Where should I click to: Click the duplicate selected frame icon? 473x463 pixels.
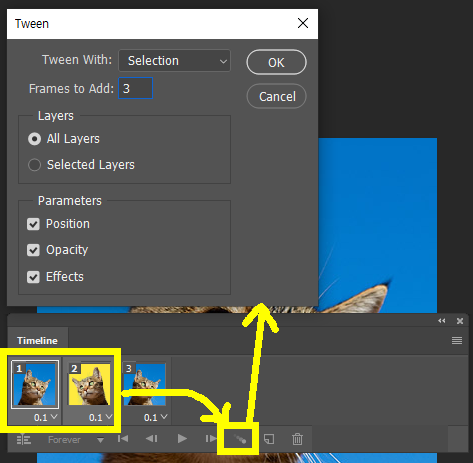coord(269,439)
